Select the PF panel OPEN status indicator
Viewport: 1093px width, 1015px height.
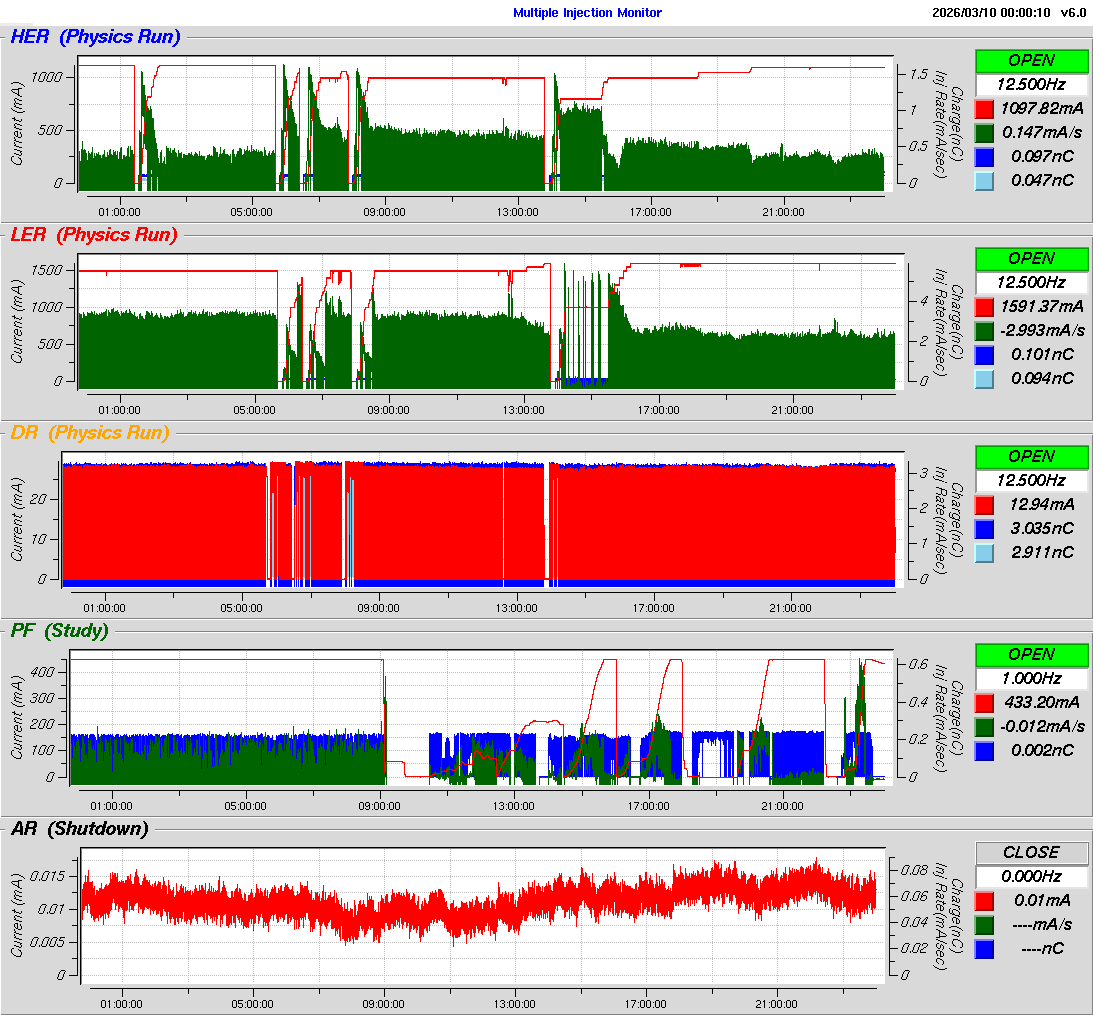point(1031,654)
